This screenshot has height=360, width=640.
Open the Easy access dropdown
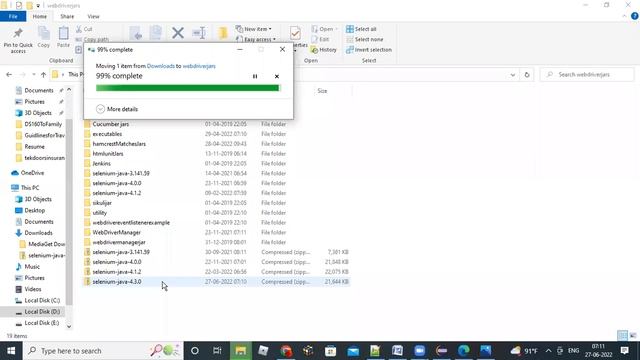click(x=256, y=39)
